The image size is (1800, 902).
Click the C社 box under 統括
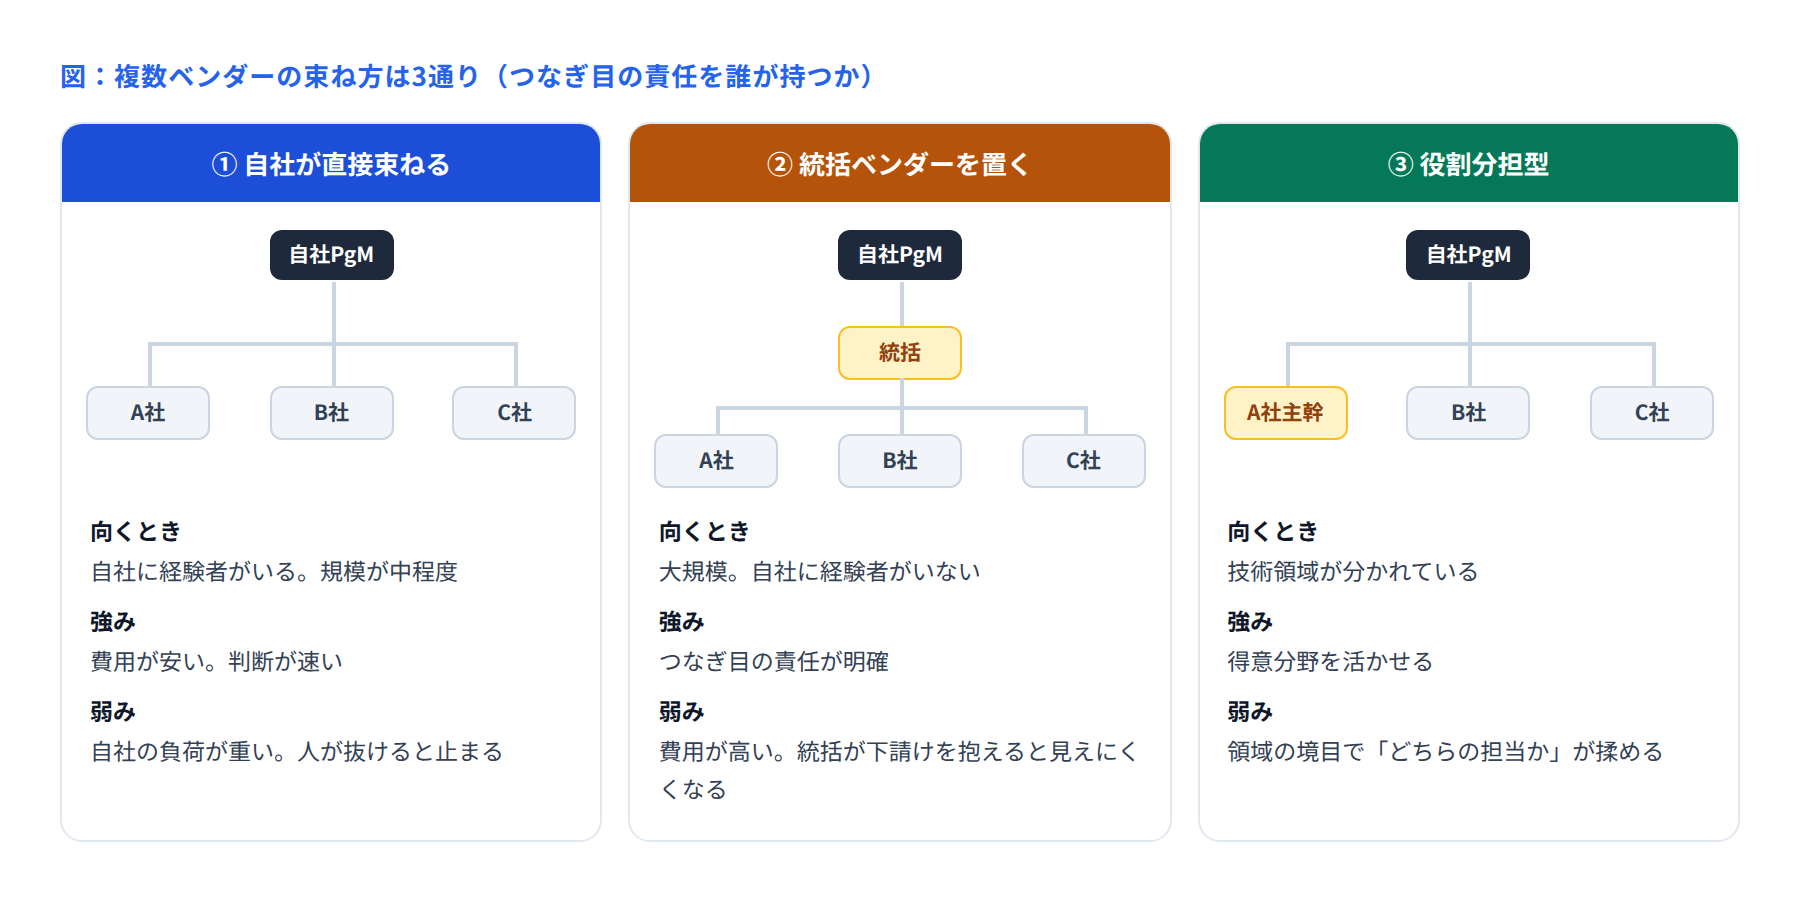click(x=1084, y=461)
